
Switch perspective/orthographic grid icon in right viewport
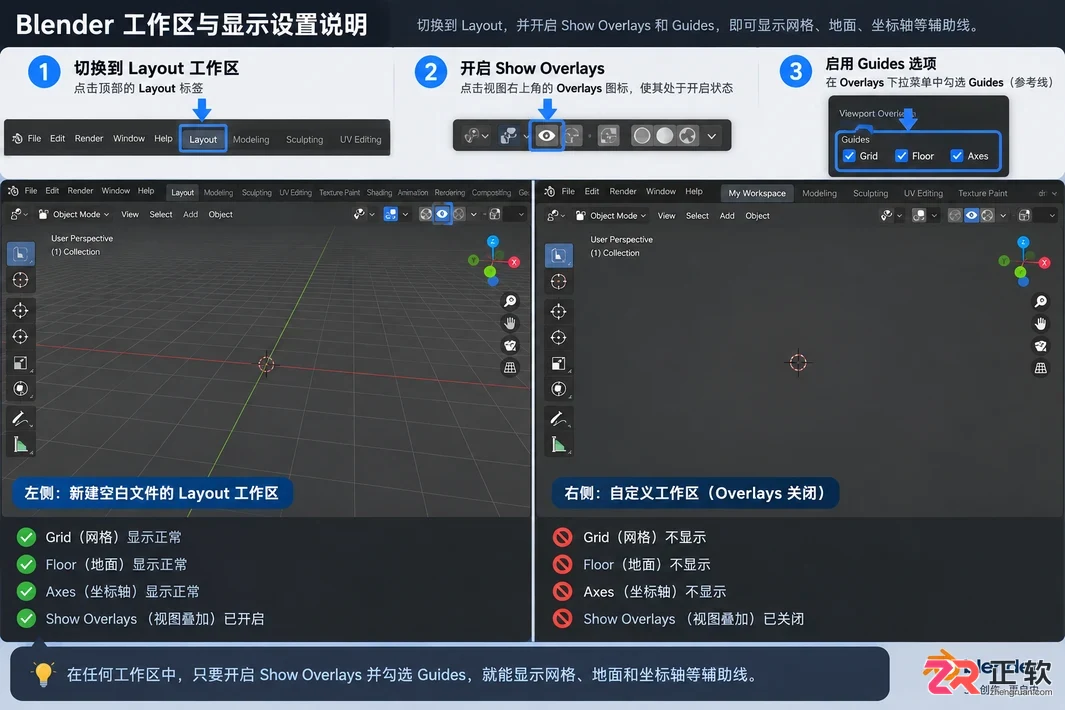click(x=1041, y=368)
